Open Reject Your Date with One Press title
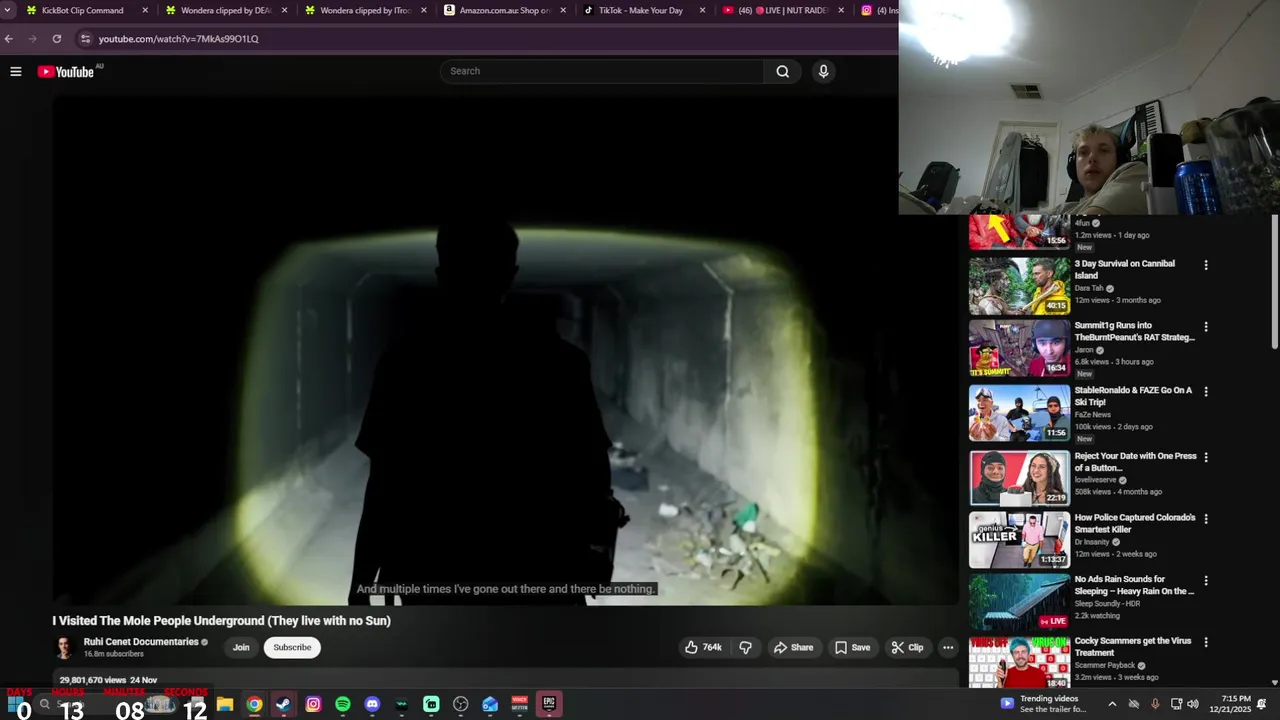 point(1135,462)
